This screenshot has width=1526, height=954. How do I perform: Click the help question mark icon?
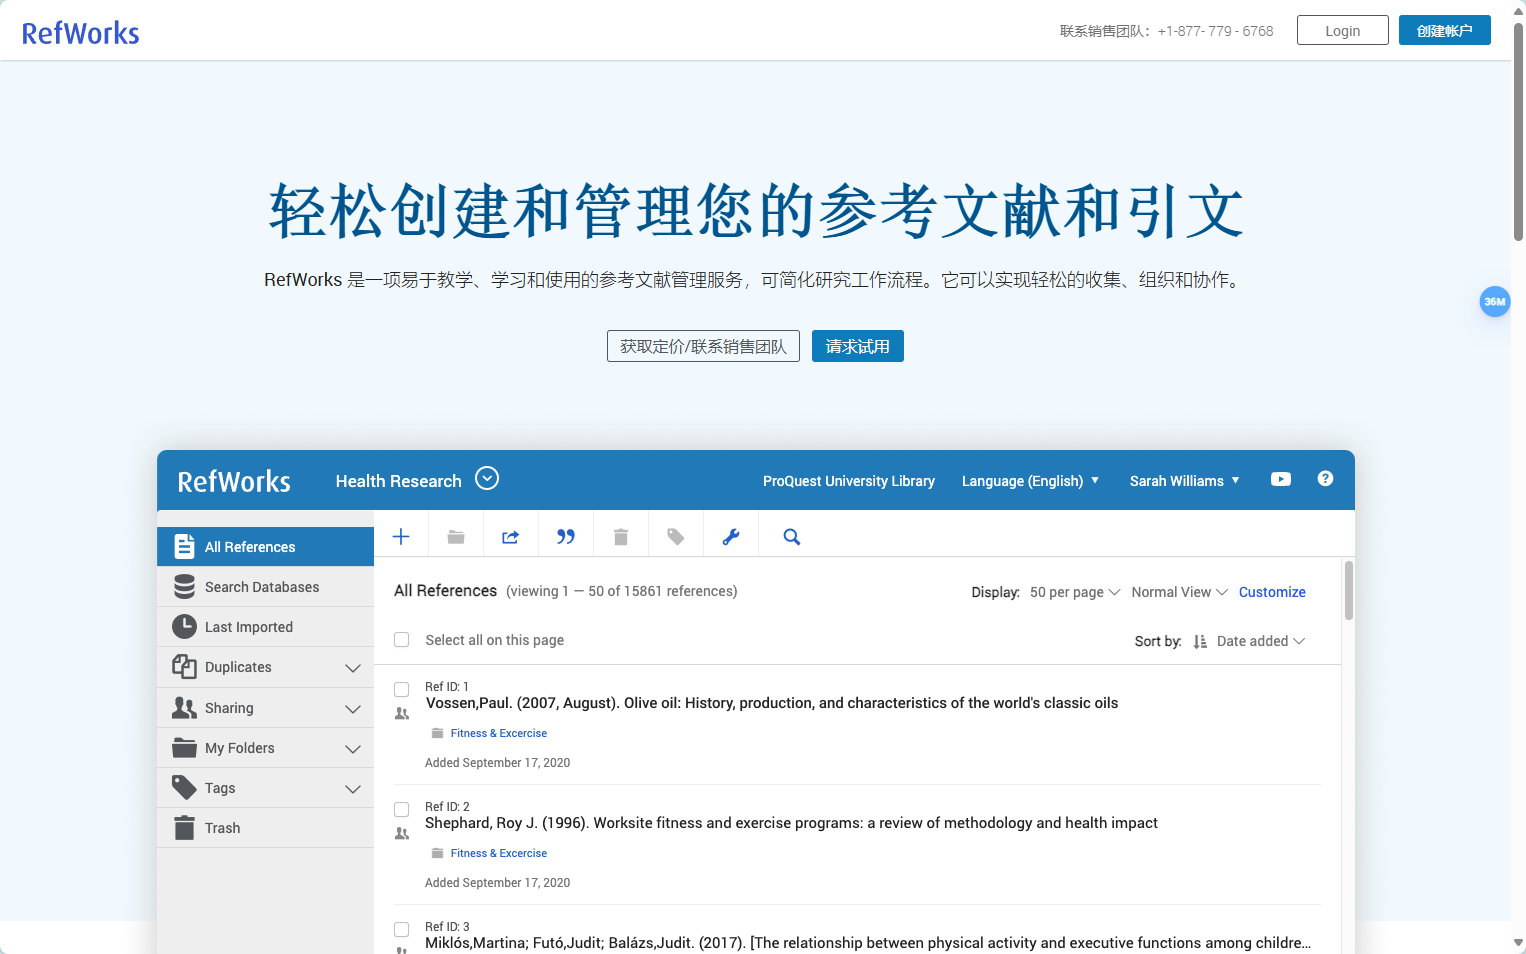(x=1325, y=479)
